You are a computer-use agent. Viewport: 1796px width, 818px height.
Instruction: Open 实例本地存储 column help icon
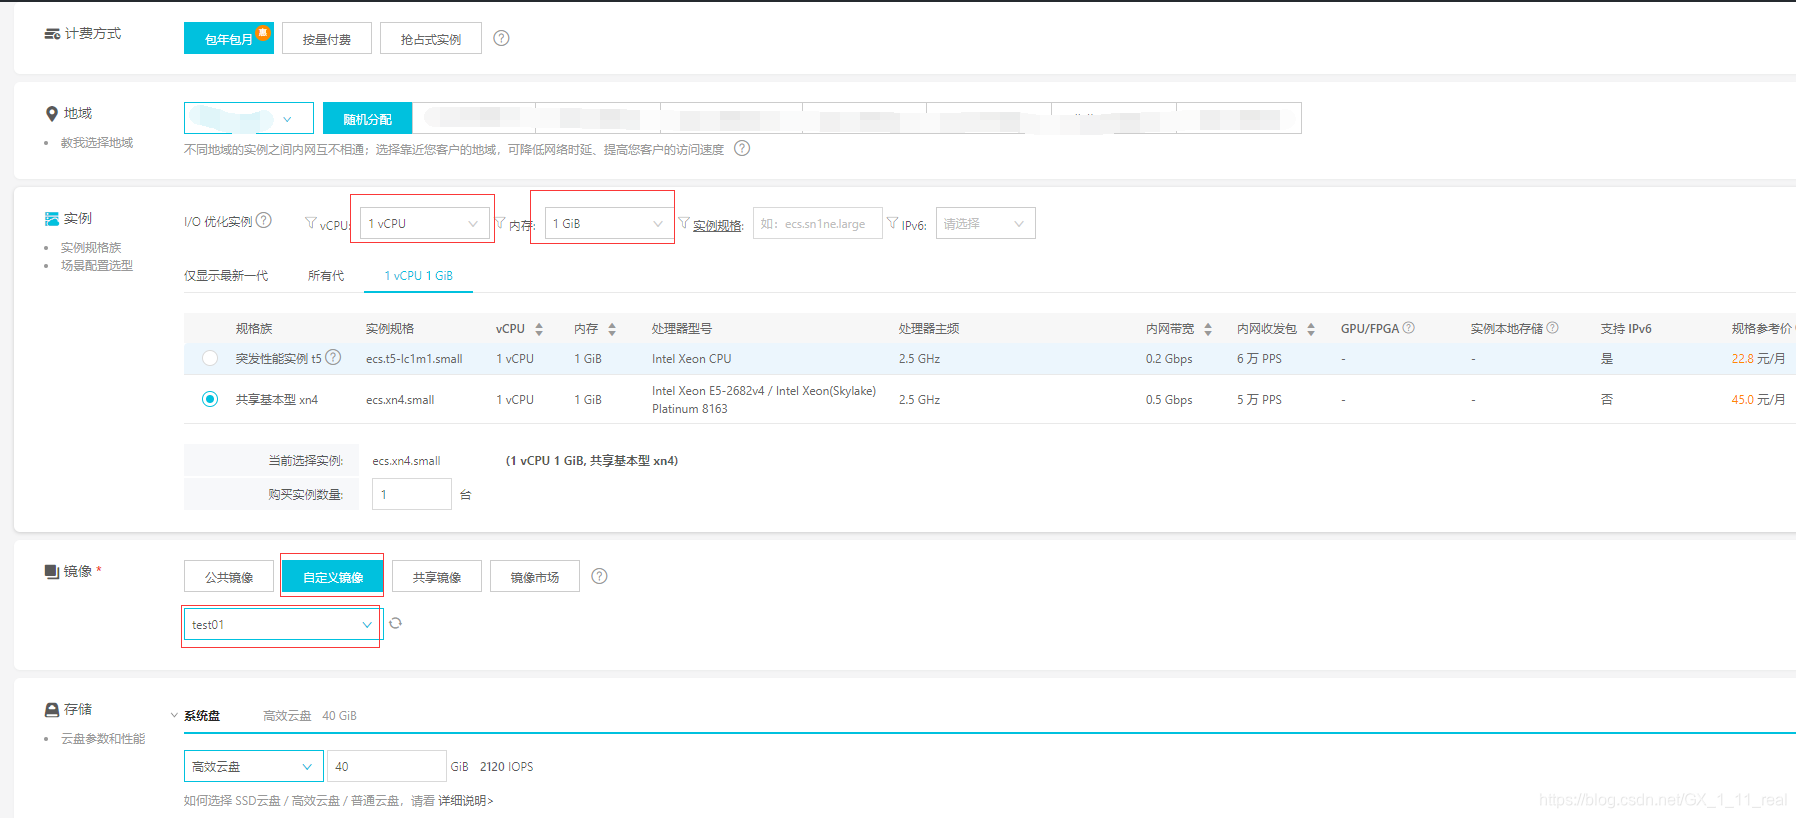click(1553, 328)
